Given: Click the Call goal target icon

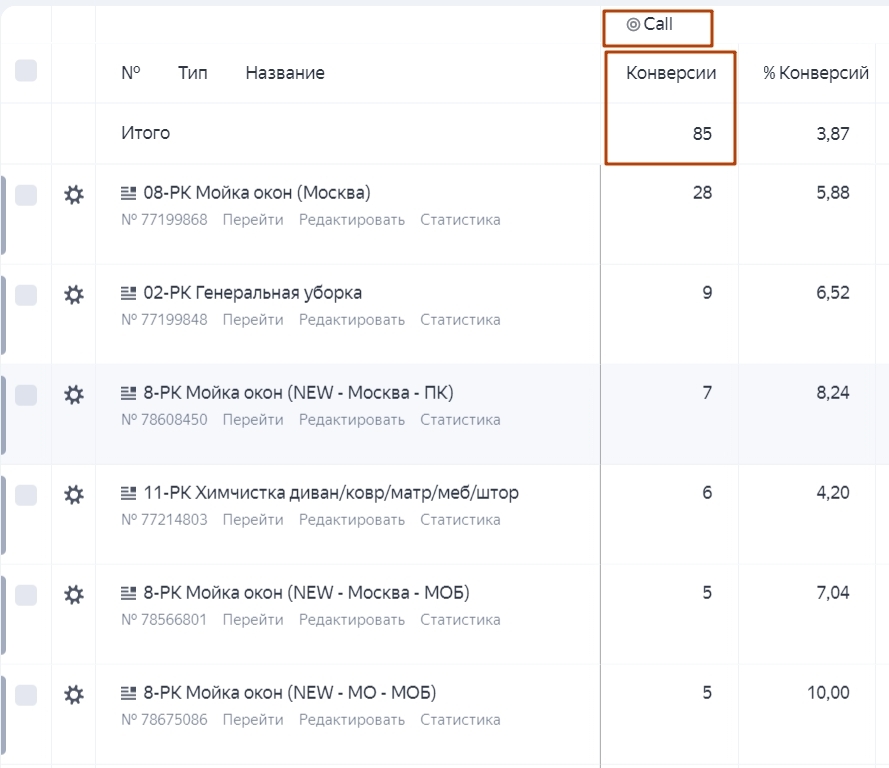Looking at the screenshot, I should pyautogui.click(x=633, y=25).
